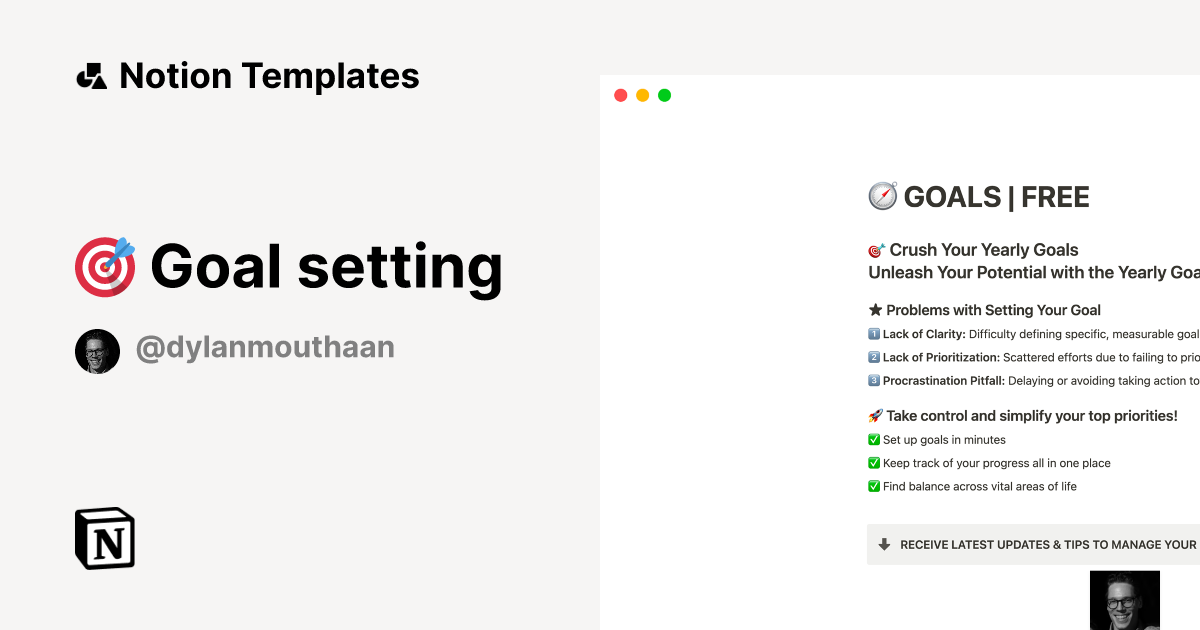Toggle the checkmark on Find balance across vital areas
The width and height of the screenshot is (1200, 630).
872,486
